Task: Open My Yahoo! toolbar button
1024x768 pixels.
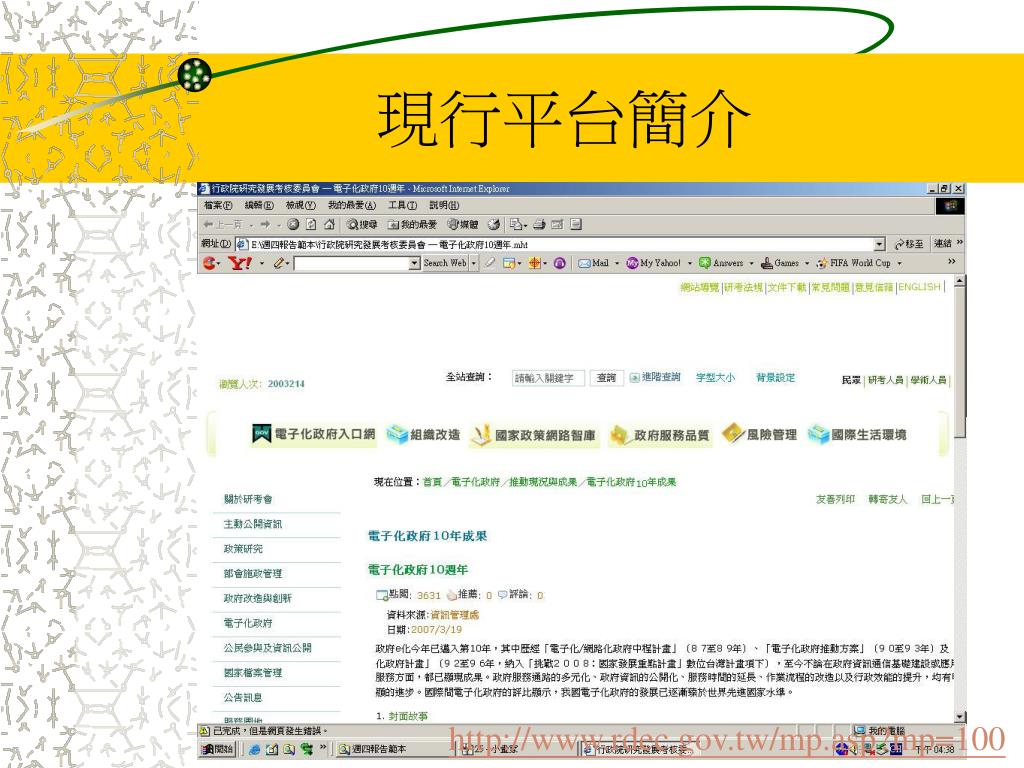Action: click(x=654, y=263)
